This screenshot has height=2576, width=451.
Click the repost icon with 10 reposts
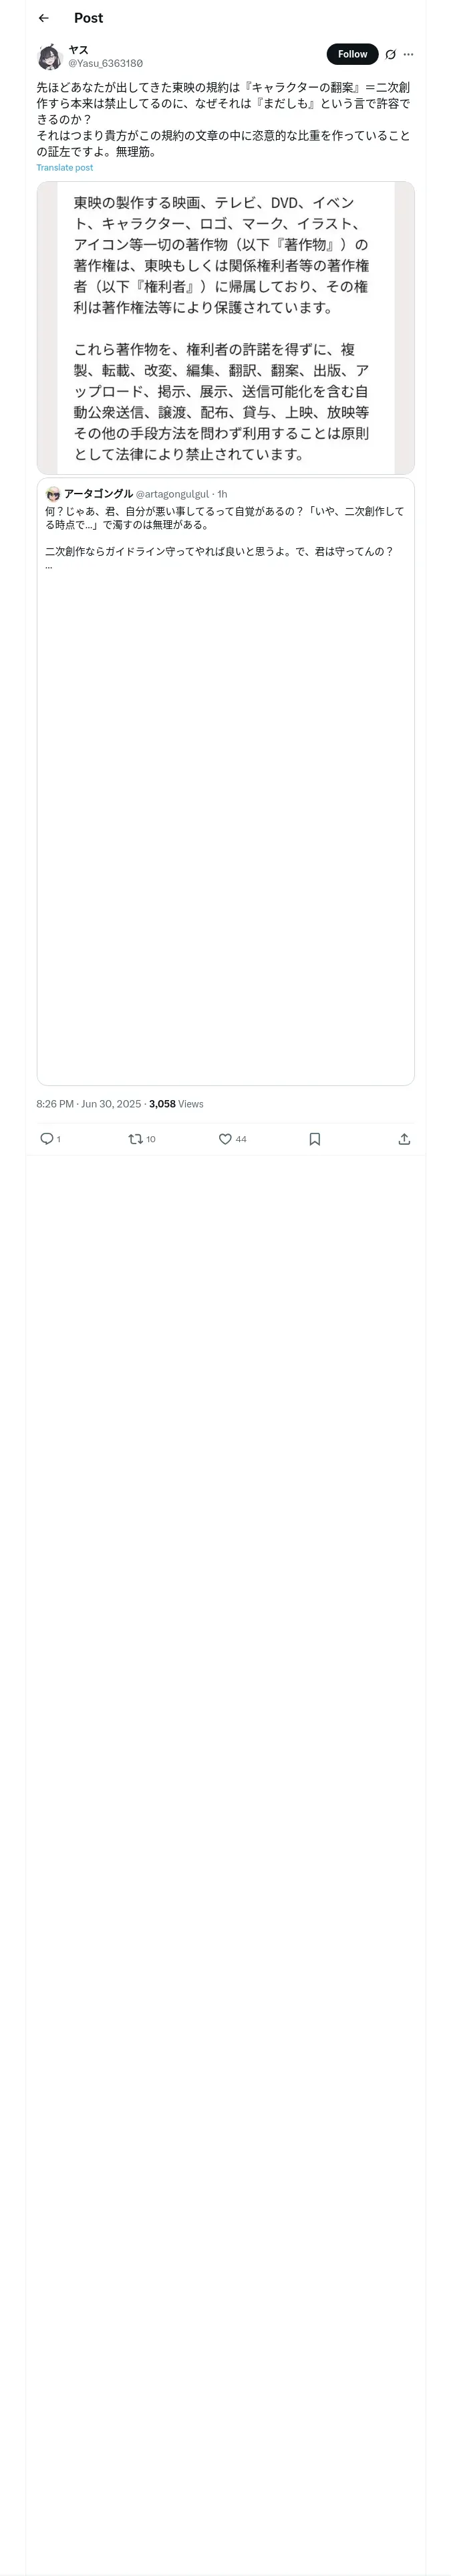coord(136,1139)
